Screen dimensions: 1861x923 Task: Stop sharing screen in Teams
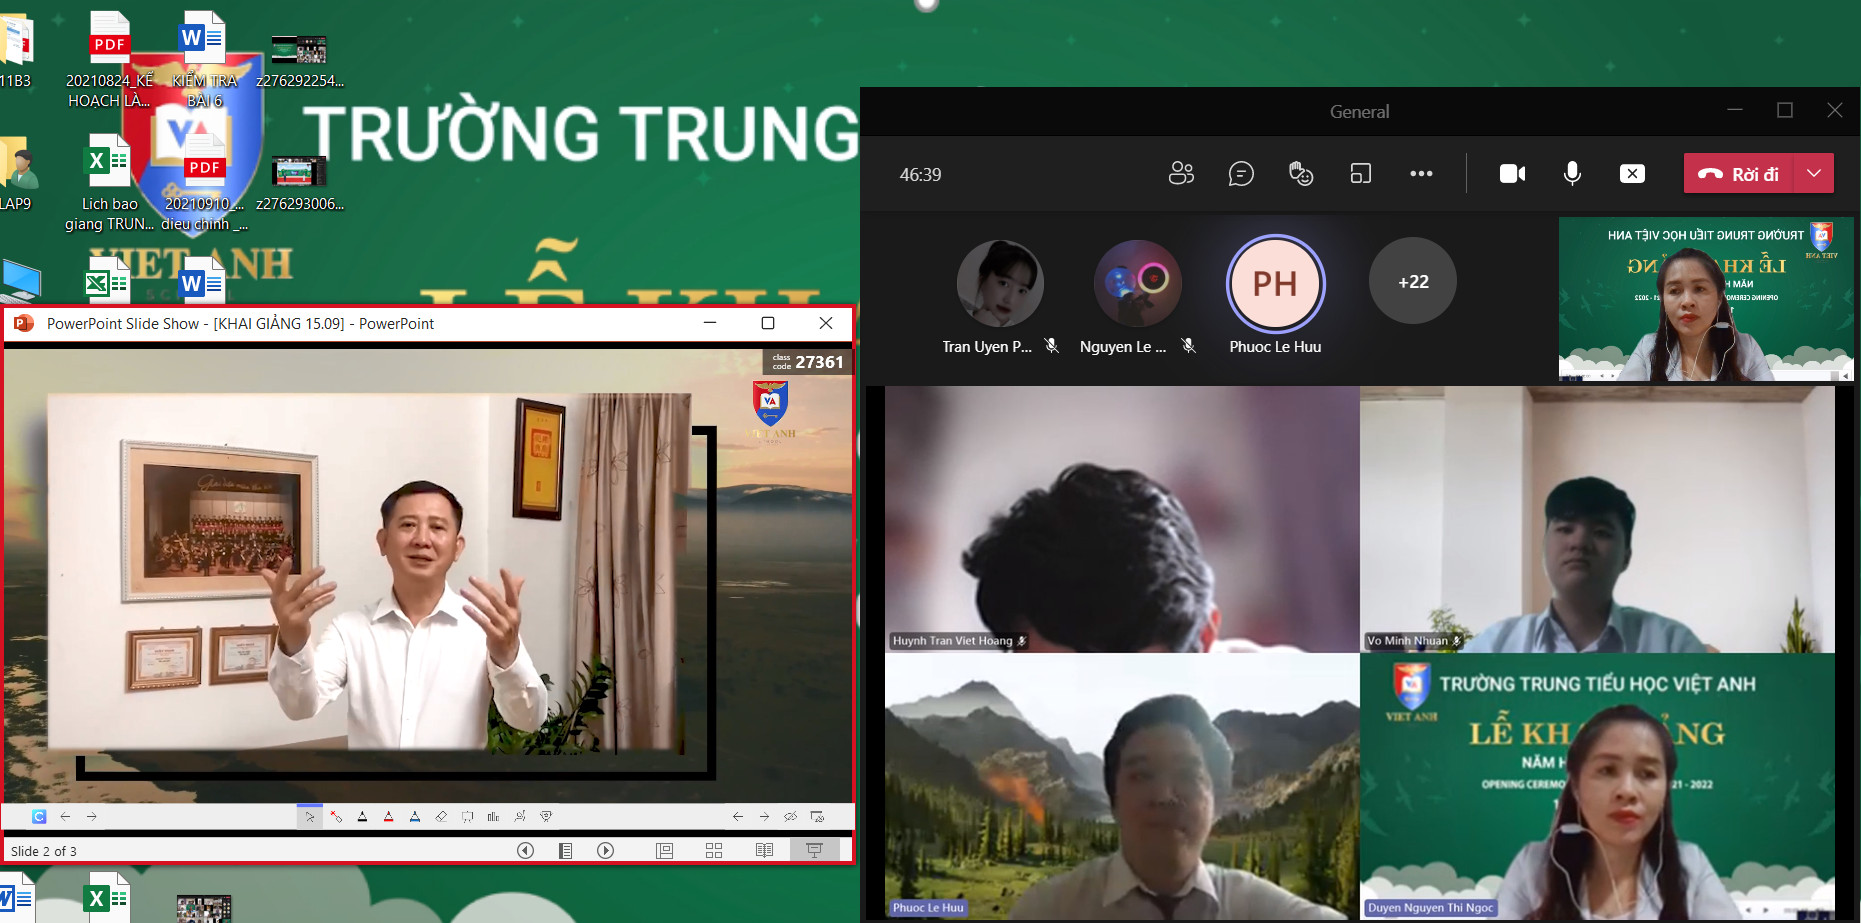coord(1632,173)
